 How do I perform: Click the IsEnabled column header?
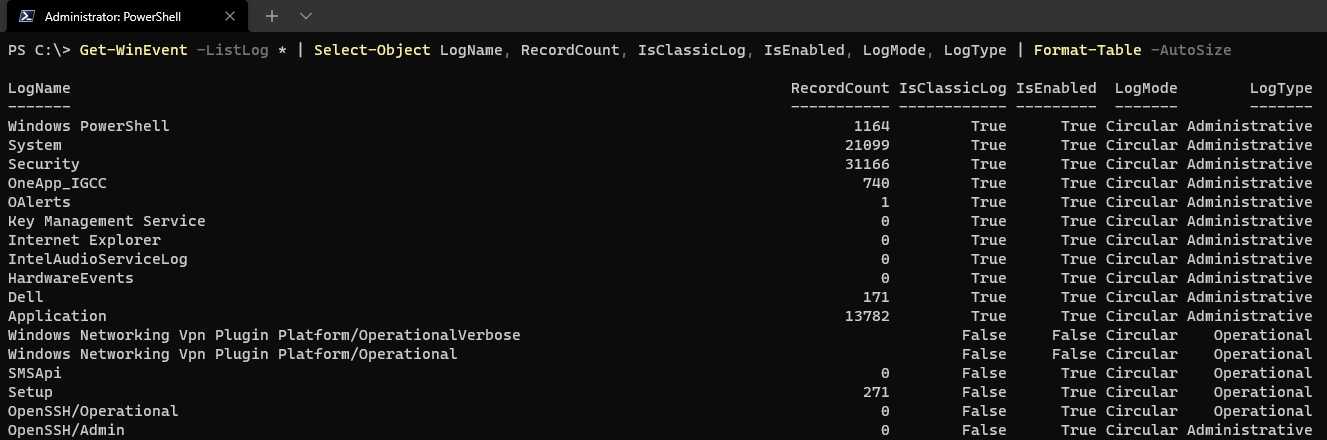(1056, 88)
